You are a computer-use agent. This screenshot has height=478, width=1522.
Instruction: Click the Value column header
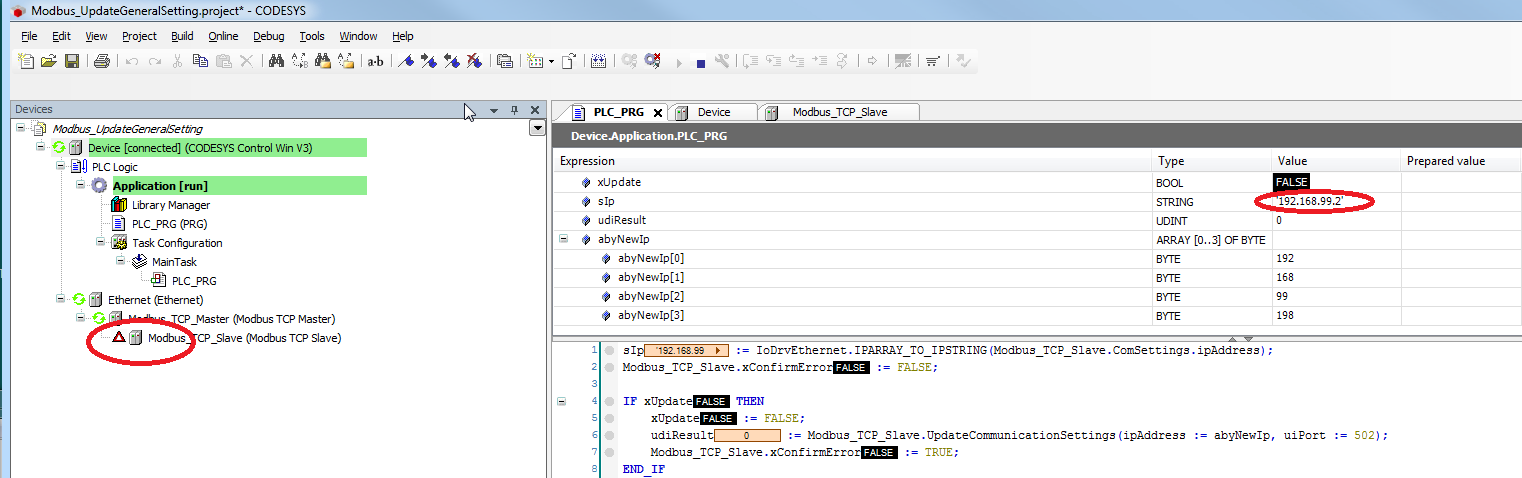coord(1292,161)
